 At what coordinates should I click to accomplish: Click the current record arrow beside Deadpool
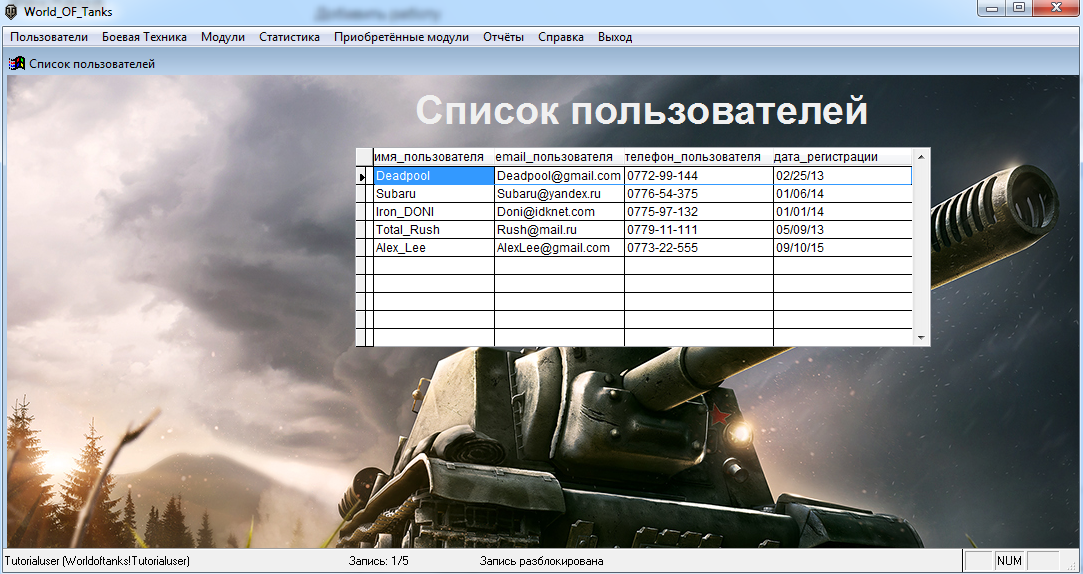[363, 177]
